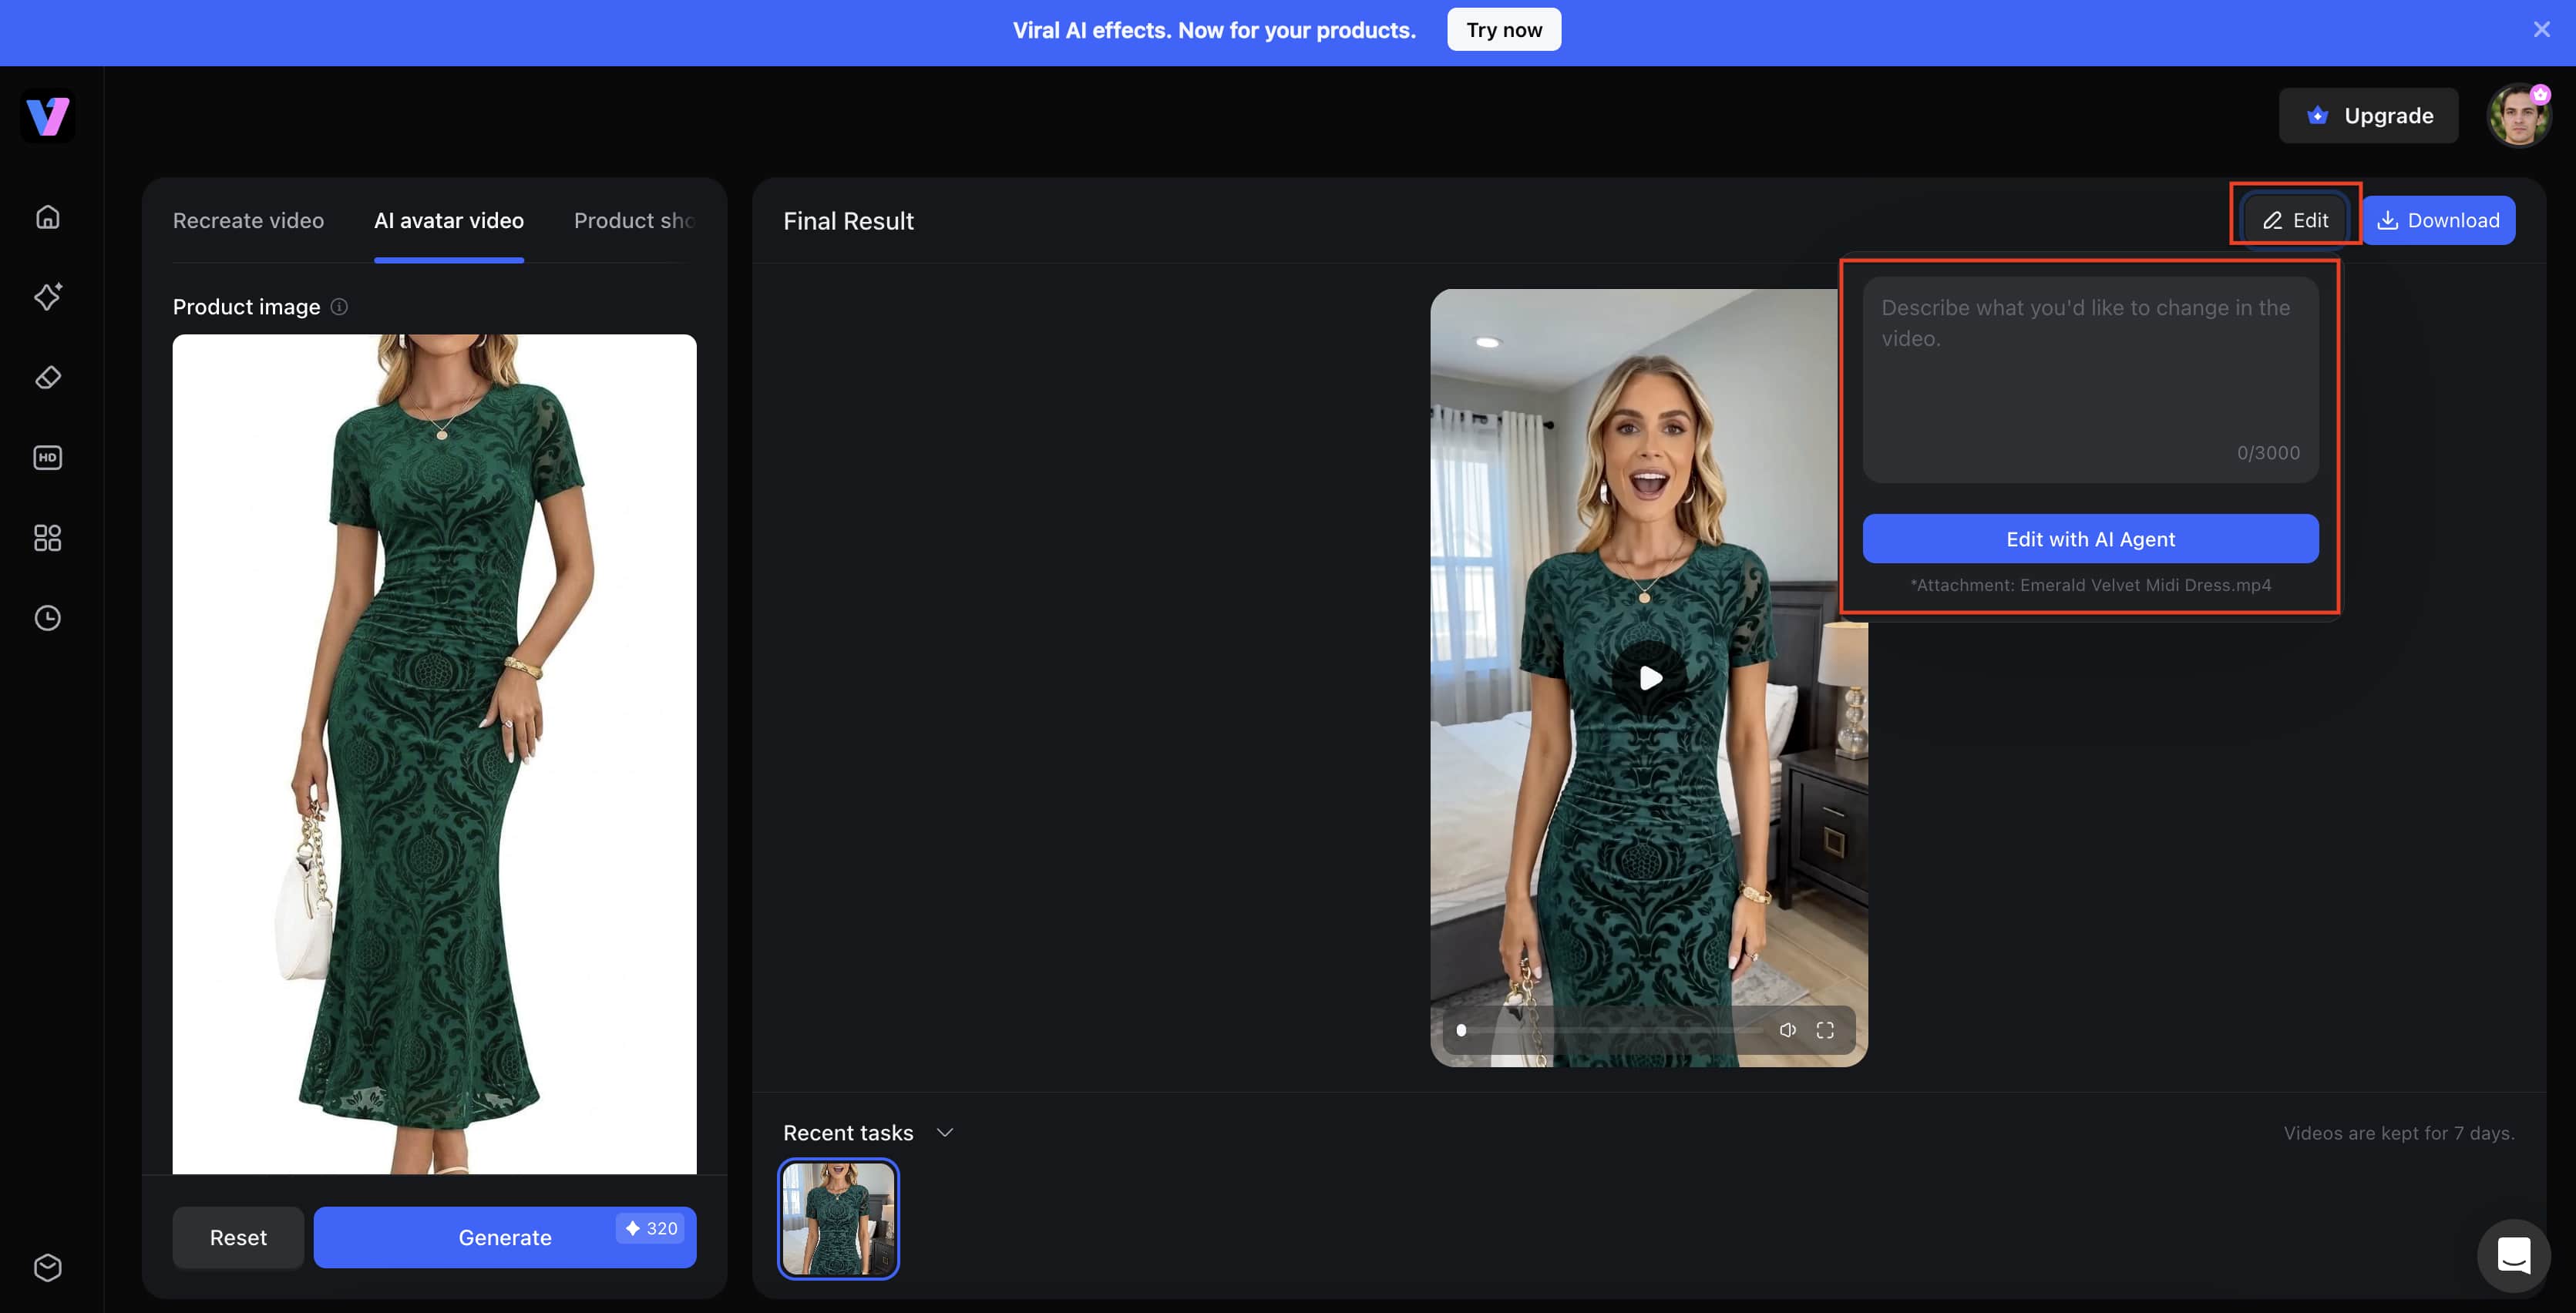Open the AI sparkle tool in sidebar
The height and width of the screenshot is (1313, 2576).
coord(47,296)
